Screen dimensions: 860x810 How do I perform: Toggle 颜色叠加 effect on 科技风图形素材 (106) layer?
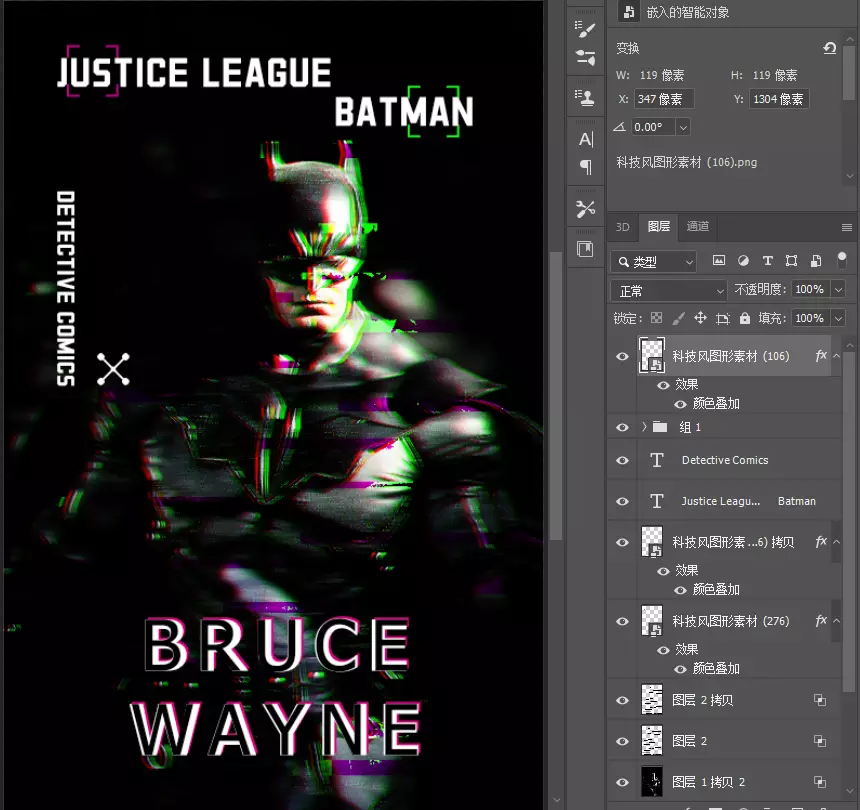pyautogui.click(x=680, y=404)
